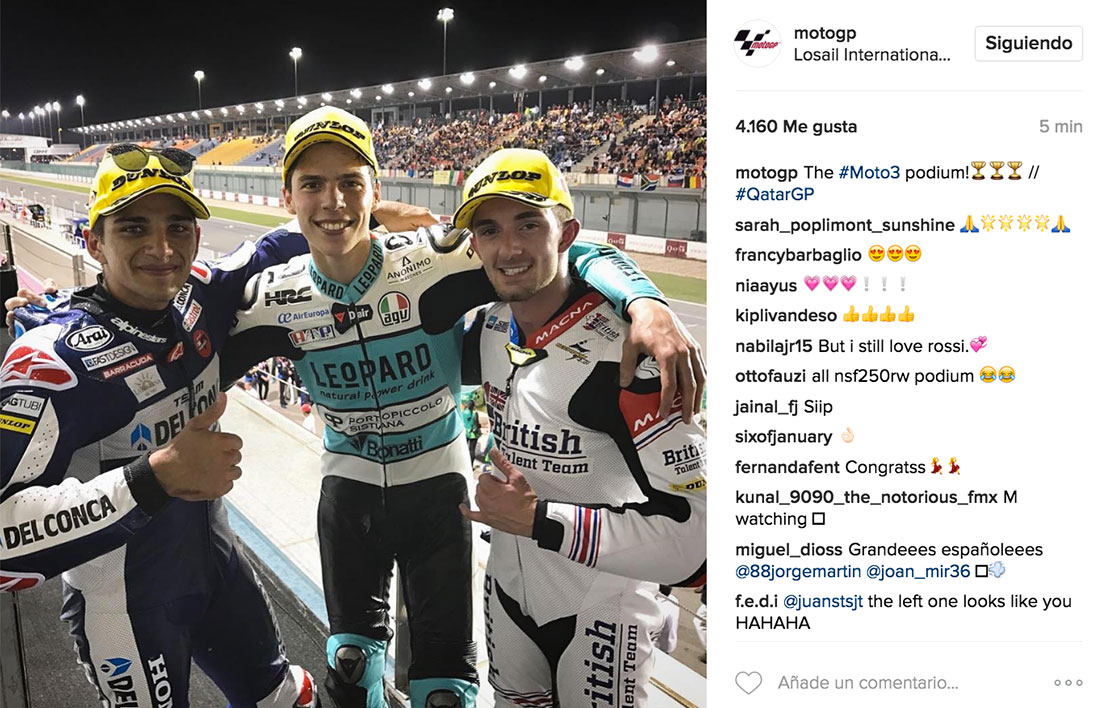
Task: Open the motogp profile avatar
Action: (x=757, y=44)
